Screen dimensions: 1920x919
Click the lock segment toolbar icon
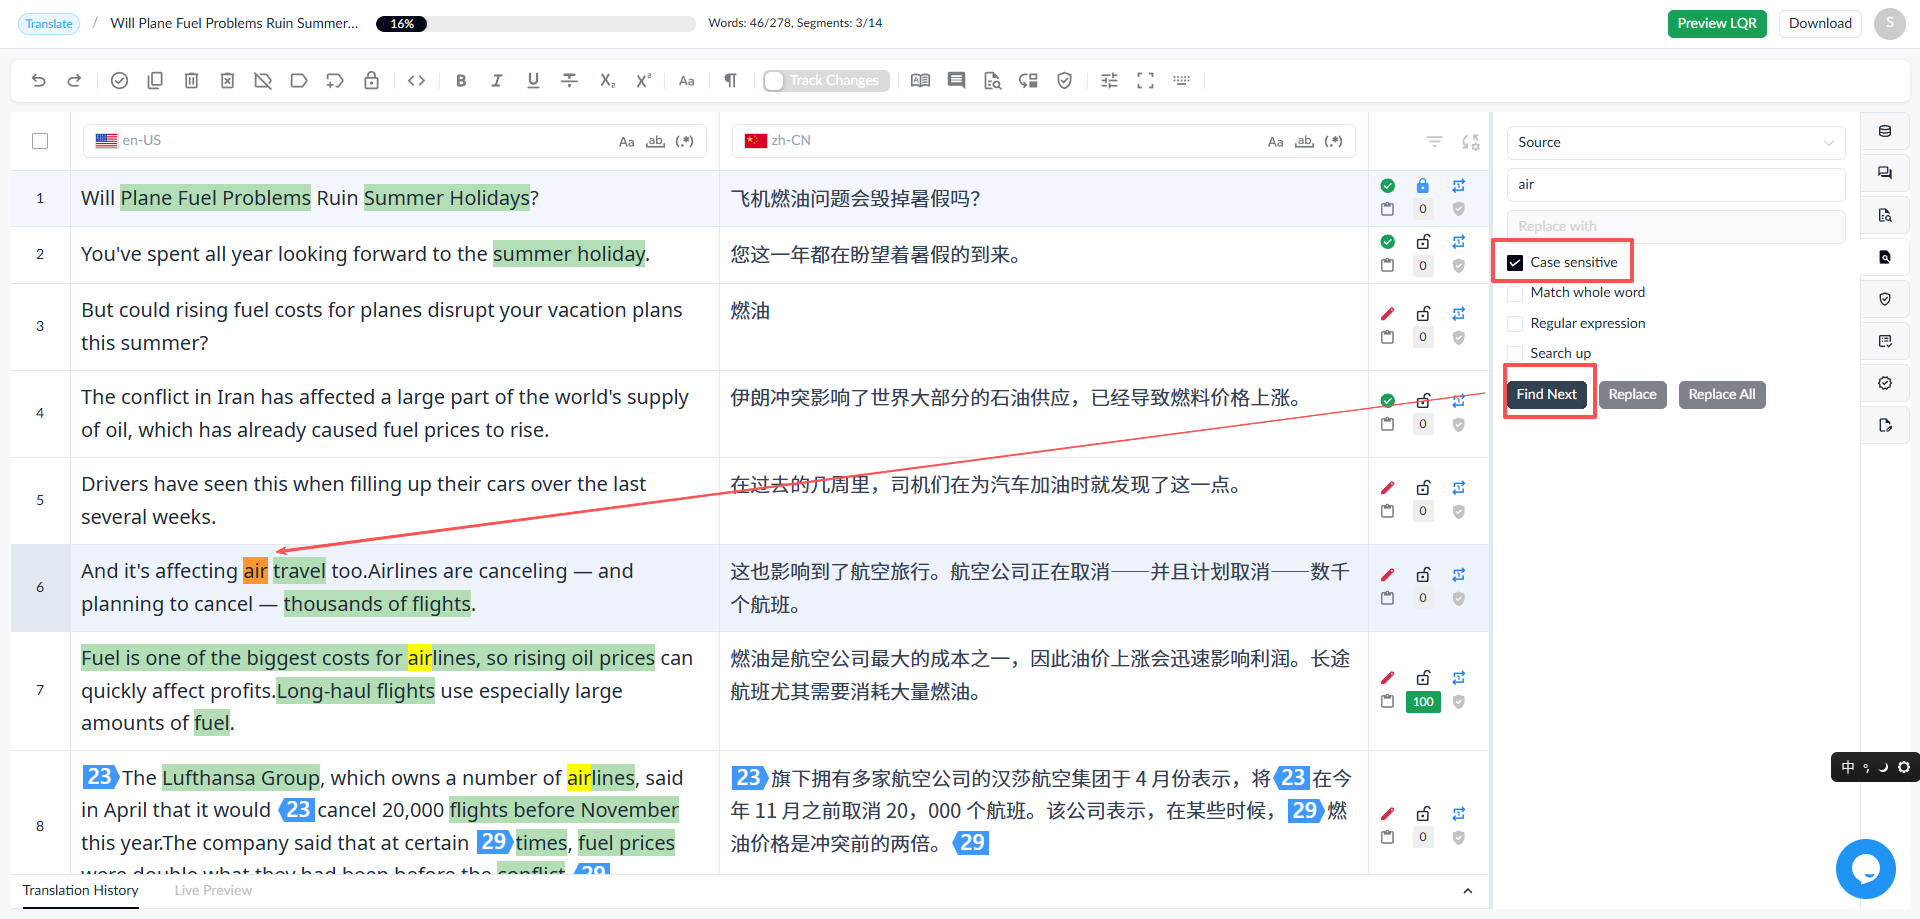click(371, 81)
